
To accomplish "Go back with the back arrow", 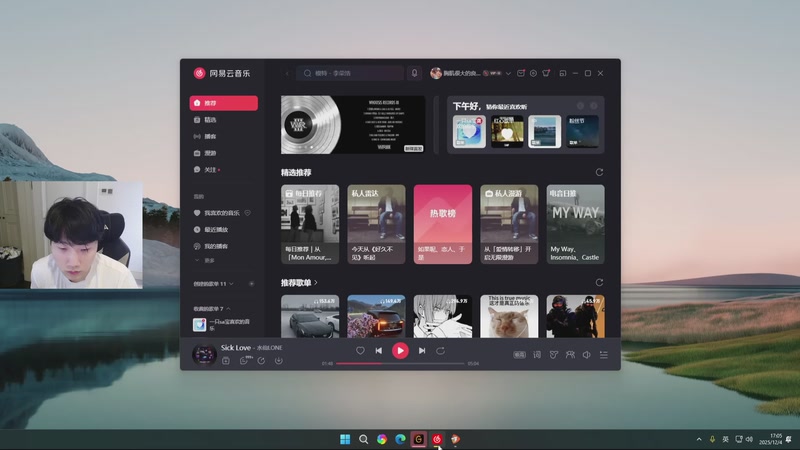I will coord(287,73).
